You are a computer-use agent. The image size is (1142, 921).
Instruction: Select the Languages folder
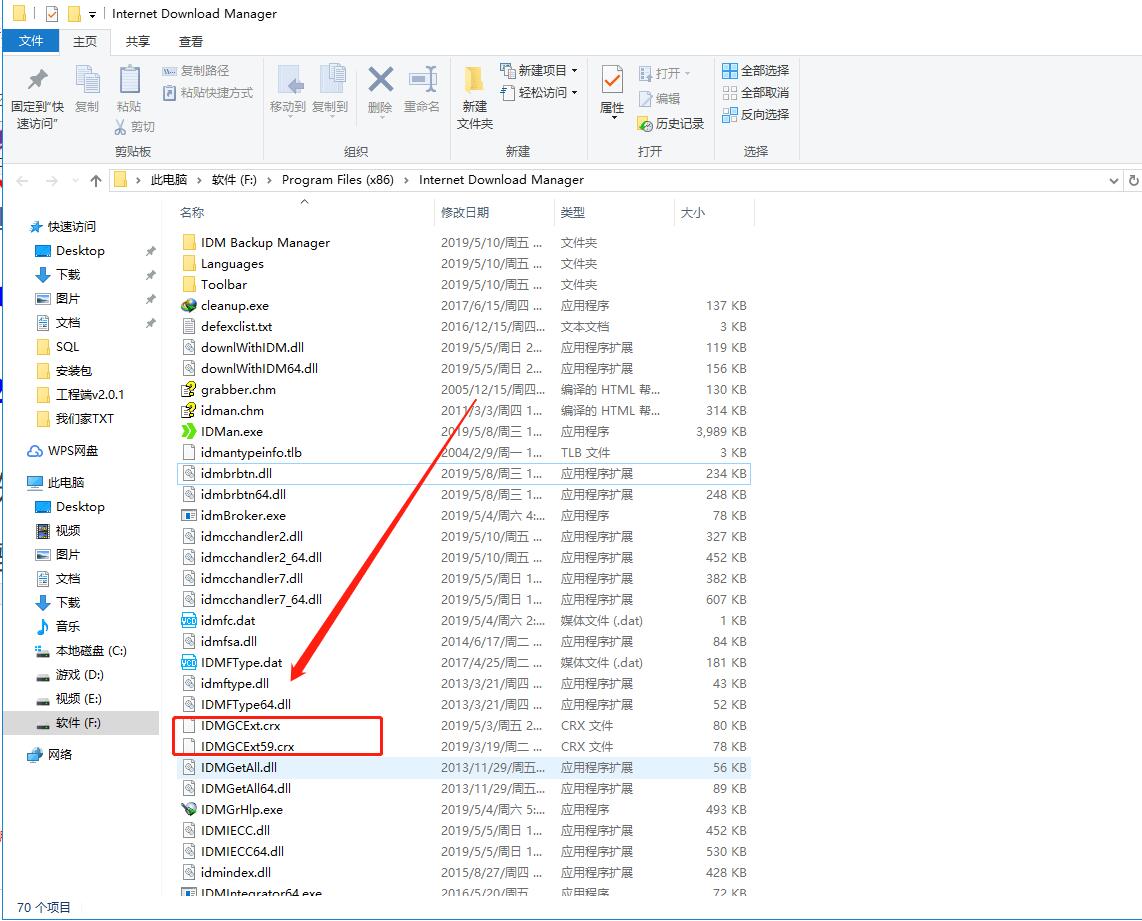[x=232, y=264]
